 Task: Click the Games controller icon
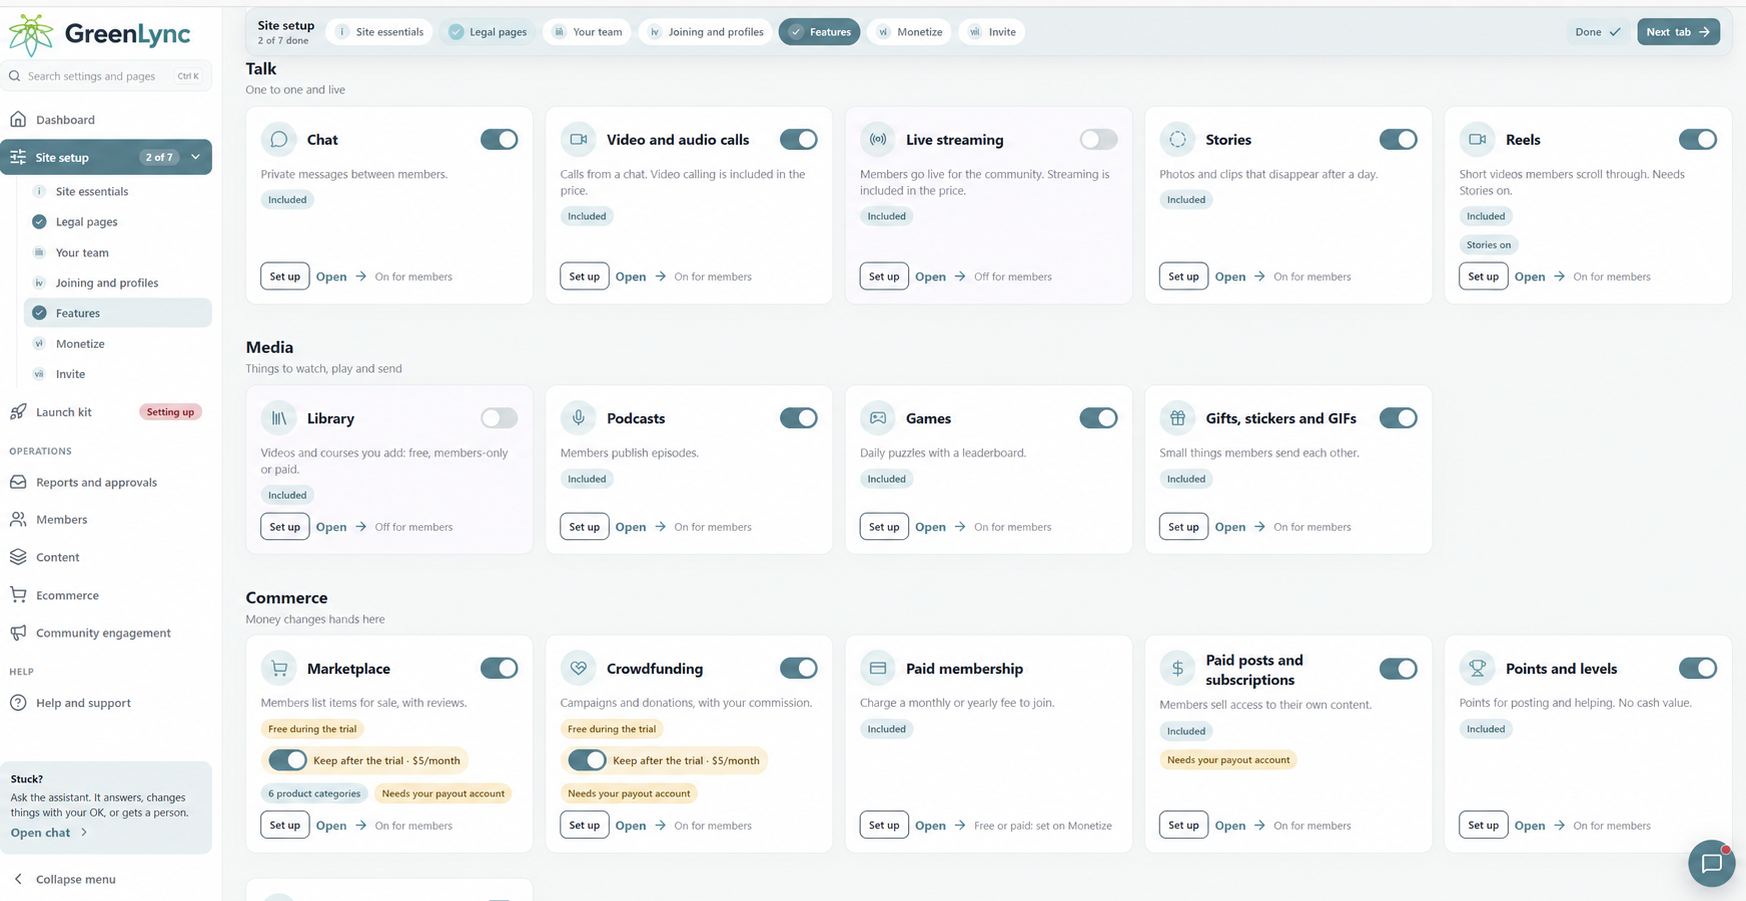click(878, 418)
